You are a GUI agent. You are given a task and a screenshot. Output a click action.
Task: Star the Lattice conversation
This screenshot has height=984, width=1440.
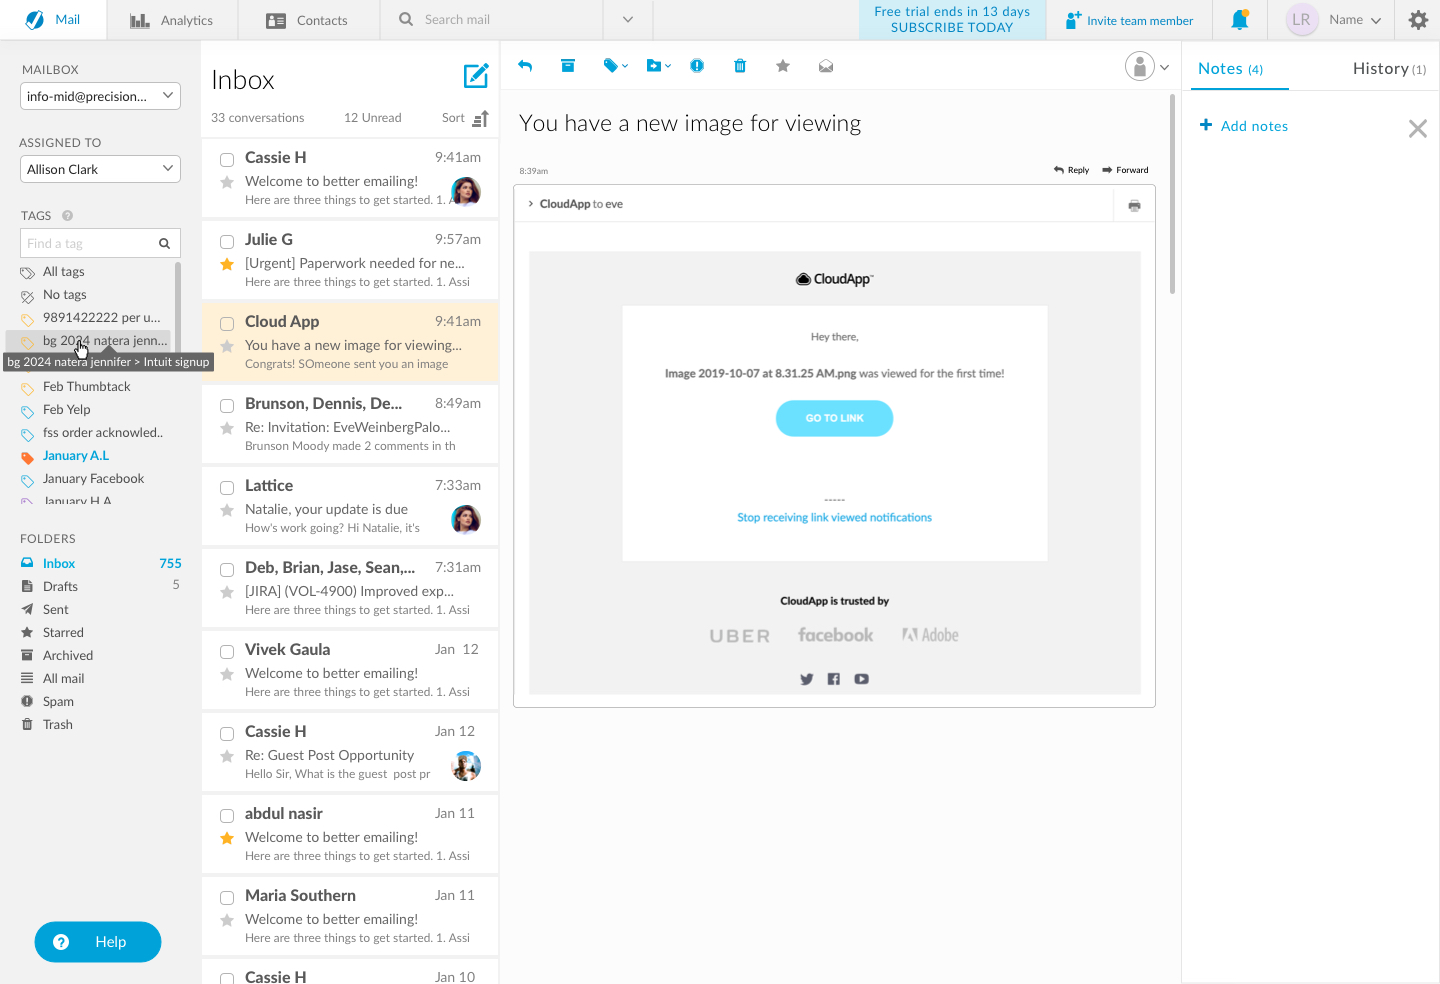227,510
